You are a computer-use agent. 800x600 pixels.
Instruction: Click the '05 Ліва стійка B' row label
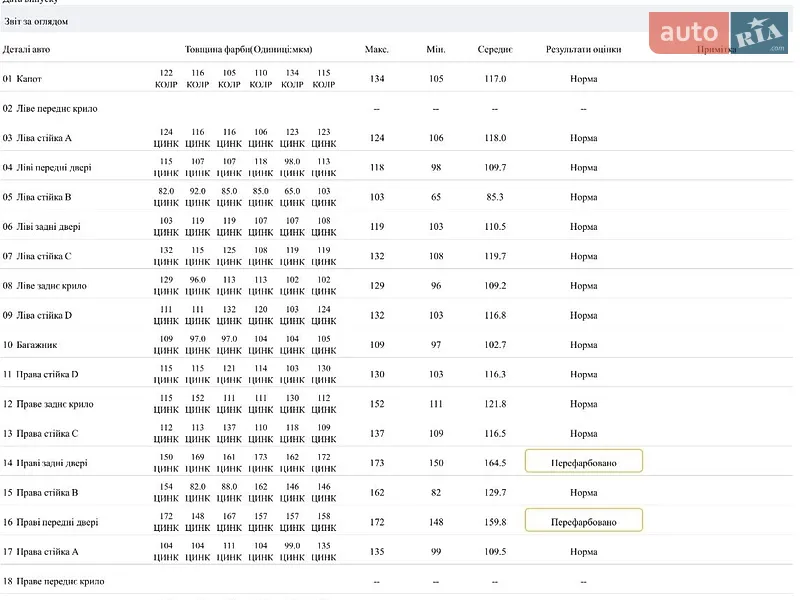click(37, 197)
